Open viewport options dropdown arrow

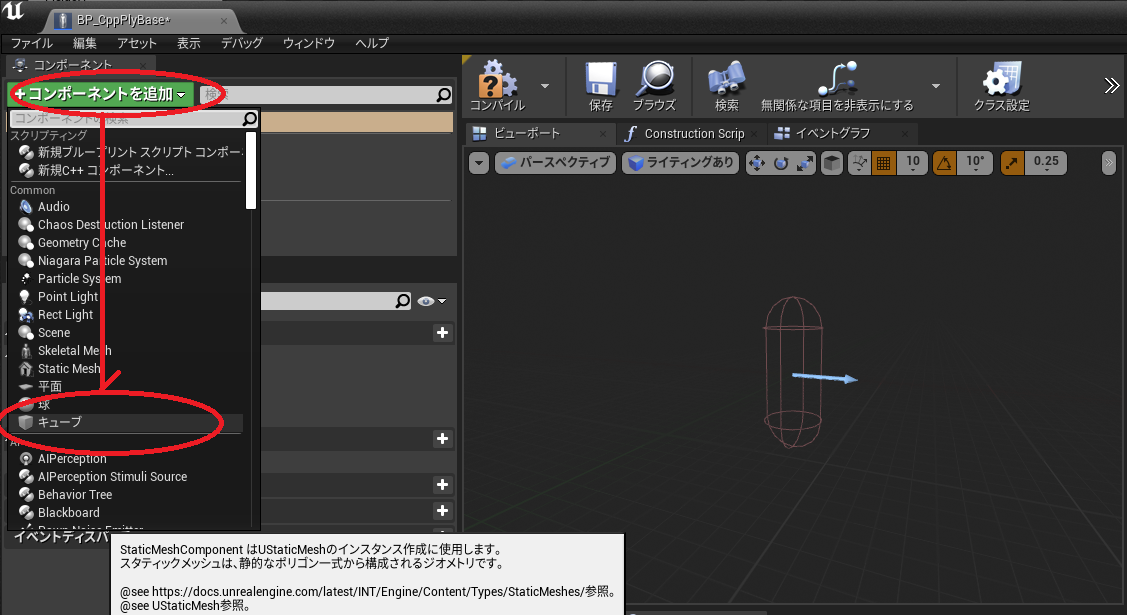pyautogui.click(x=479, y=163)
